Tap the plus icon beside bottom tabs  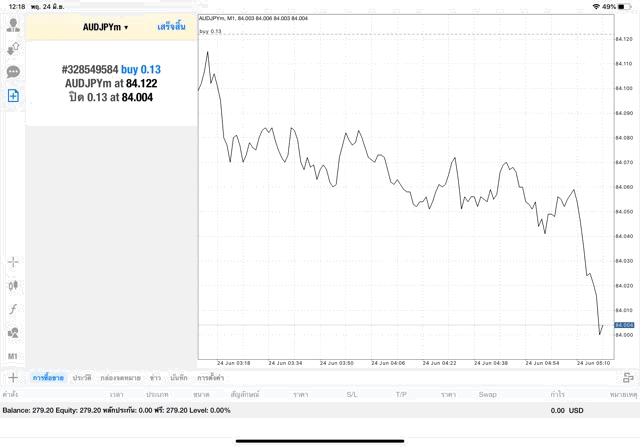[x=13, y=377]
